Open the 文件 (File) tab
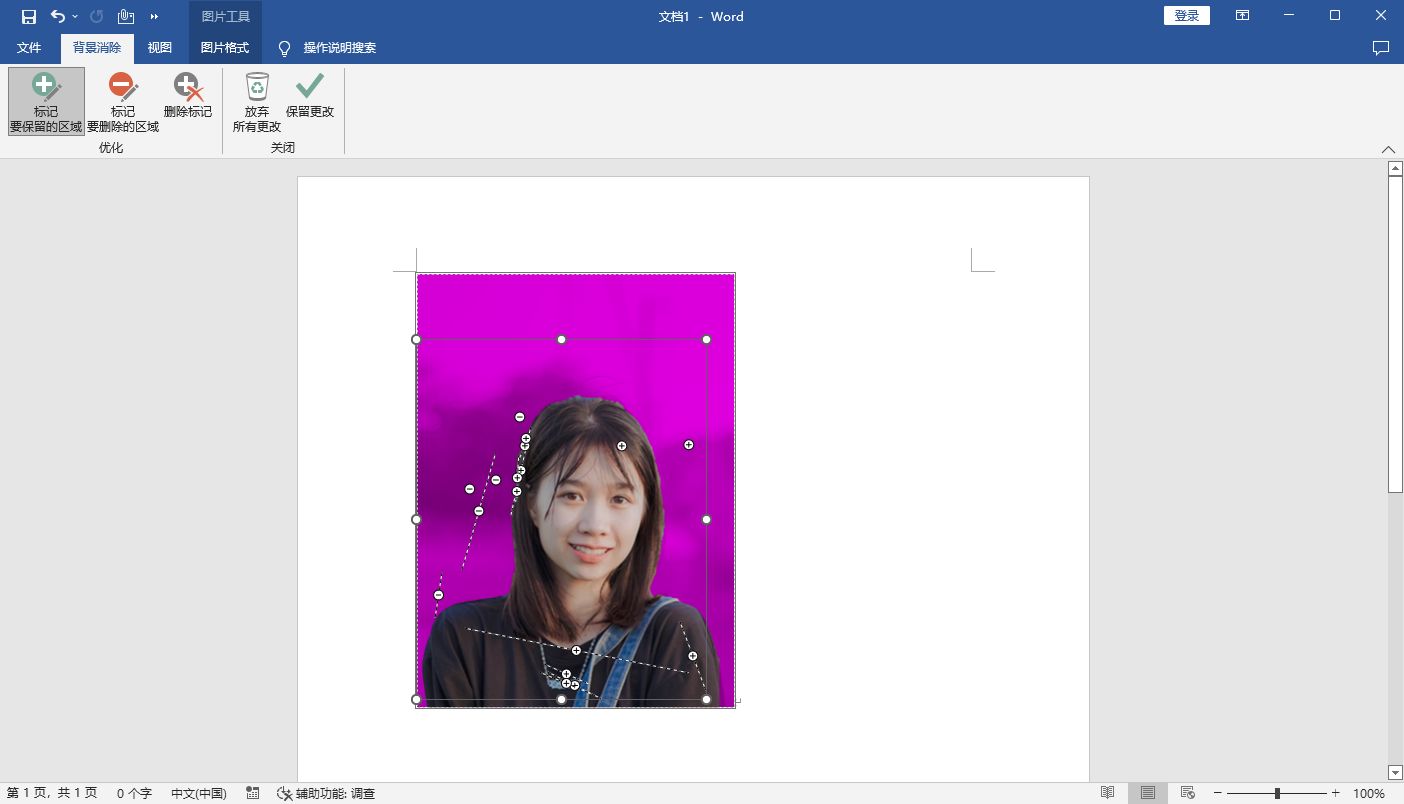This screenshot has height=804, width=1404. 29,48
